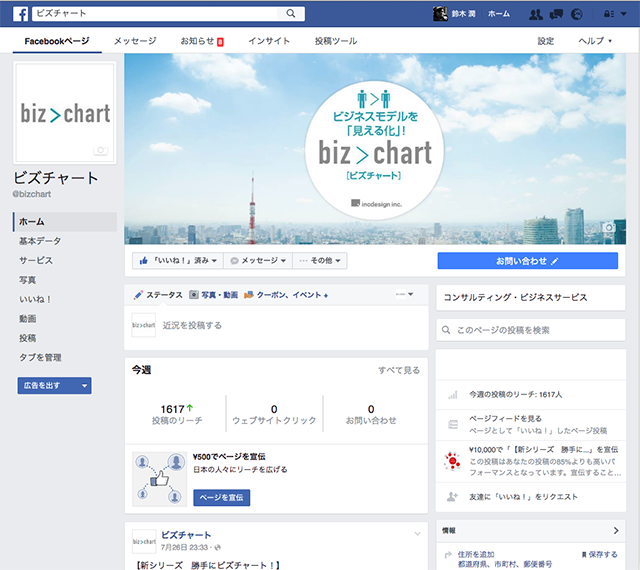Click the ページを宣伝 button
This screenshot has width=640, height=570.
coord(222,497)
